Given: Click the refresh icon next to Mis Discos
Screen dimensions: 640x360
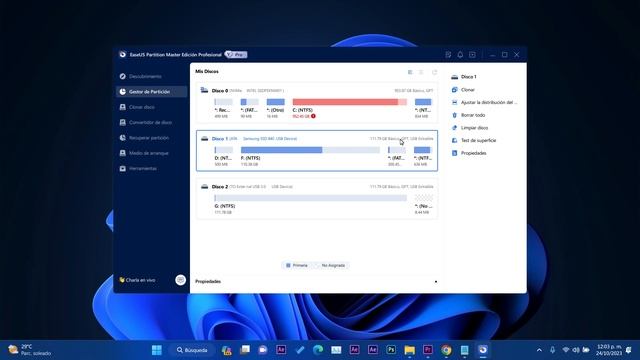Looking at the screenshot, I should [434, 72].
